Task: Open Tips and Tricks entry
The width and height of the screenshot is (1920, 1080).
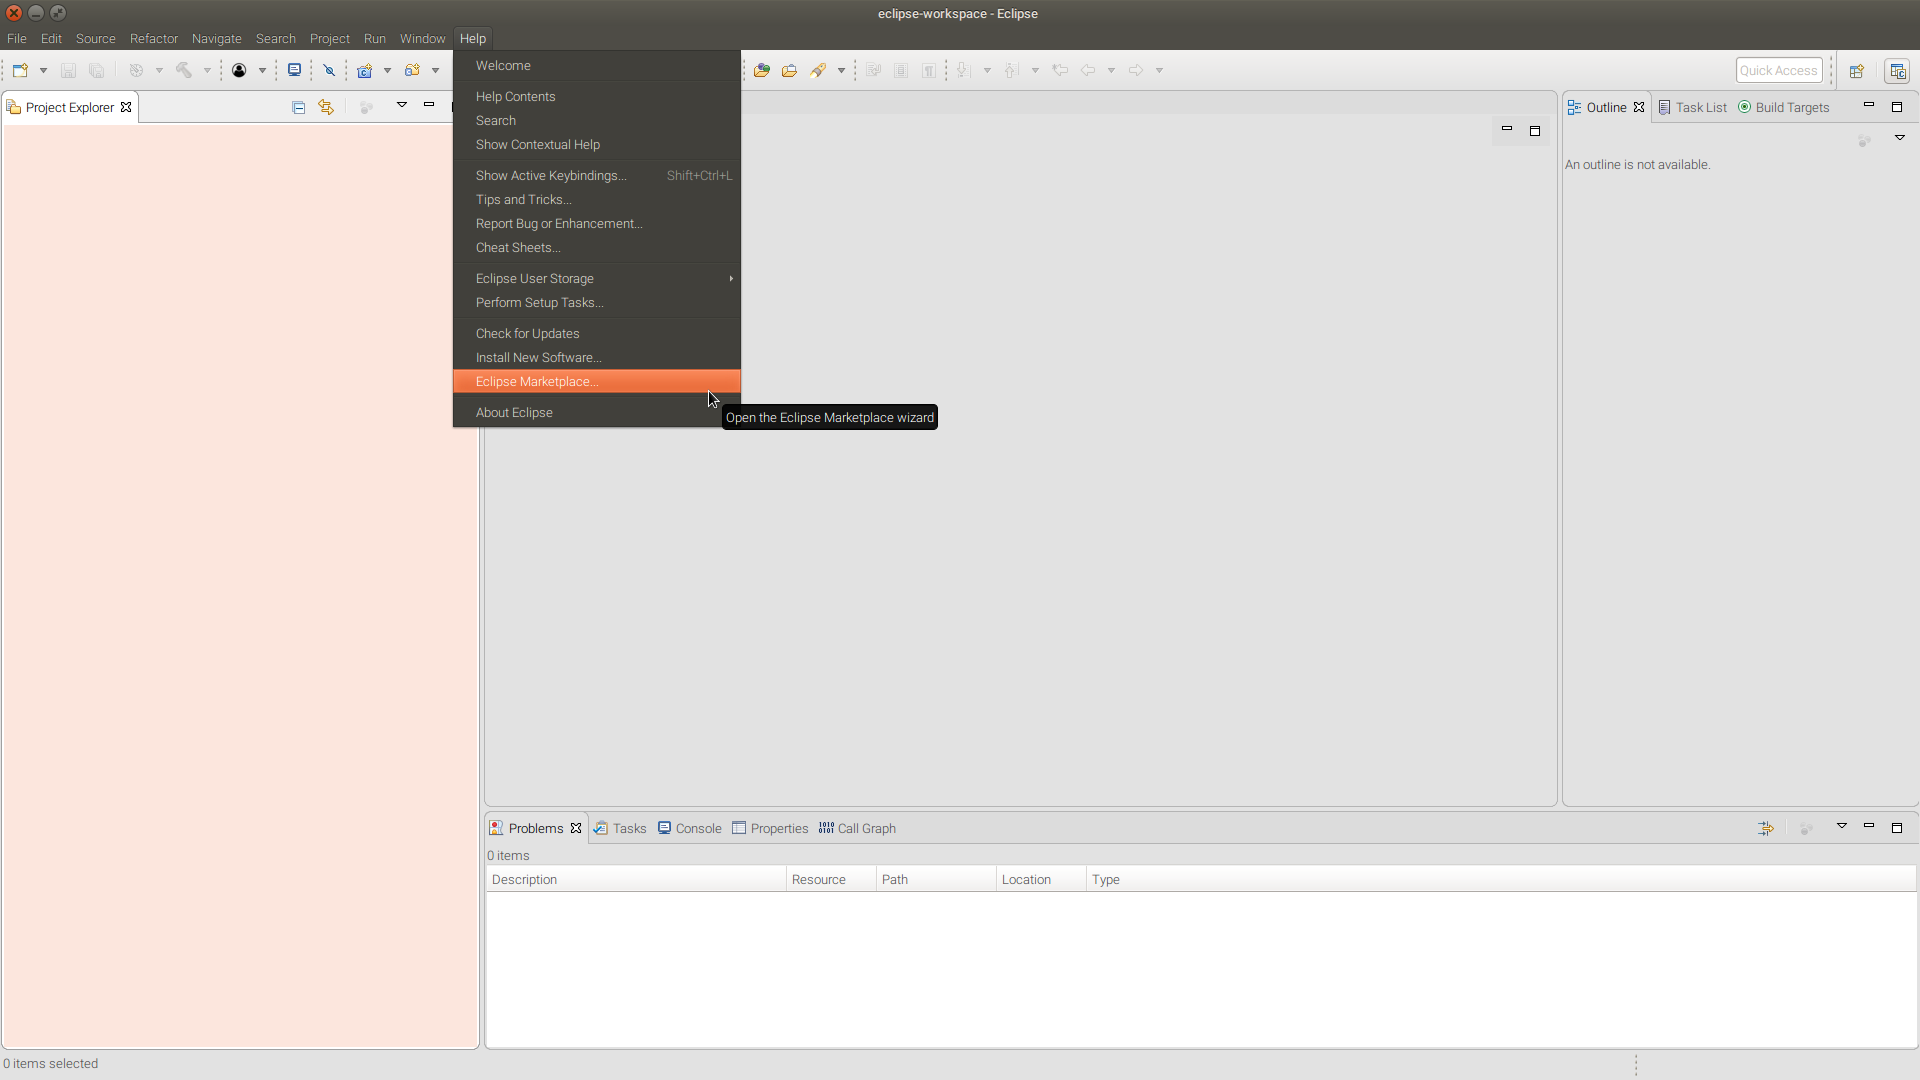Action: point(597,199)
